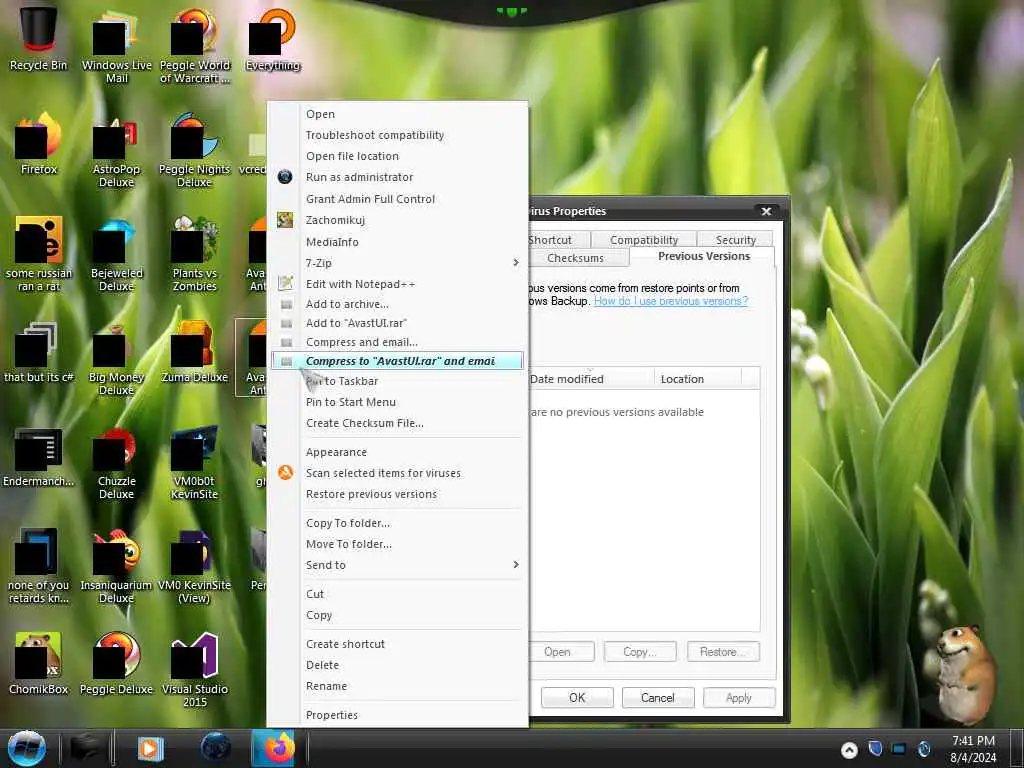
Task: Select 'none of you retards kn...' icon
Action: point(39,566)
